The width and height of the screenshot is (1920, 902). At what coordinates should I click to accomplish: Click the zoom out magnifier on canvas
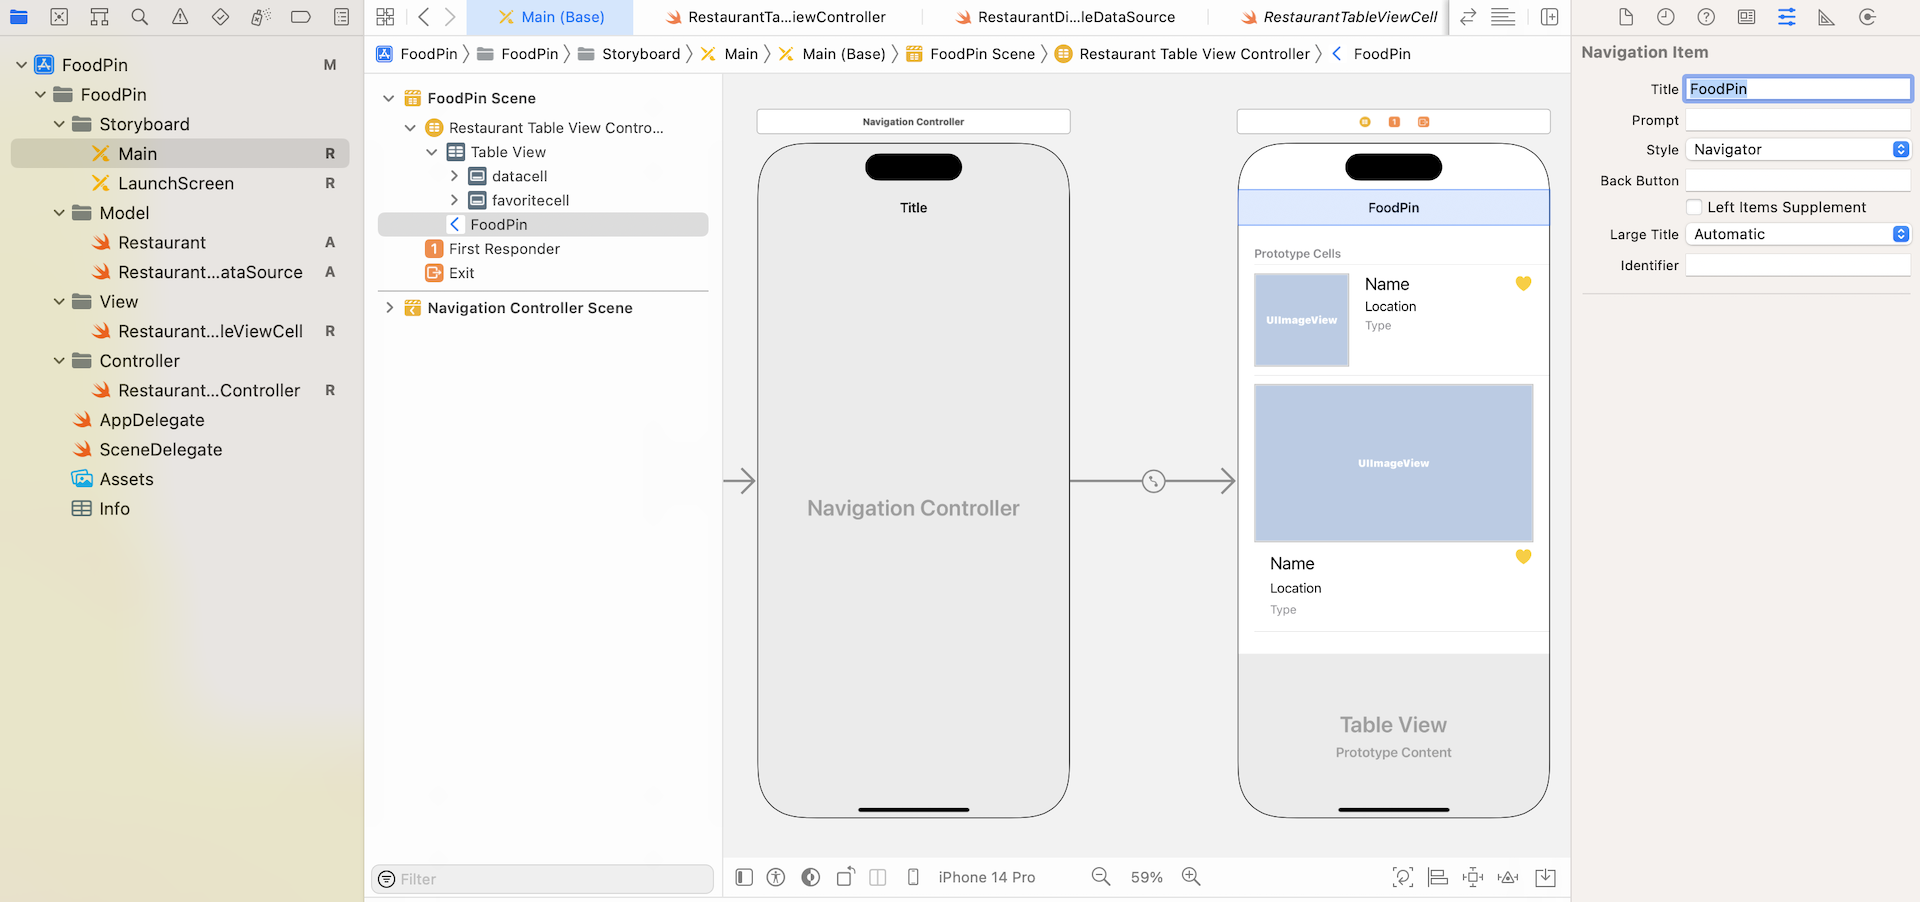(1100, 877)
